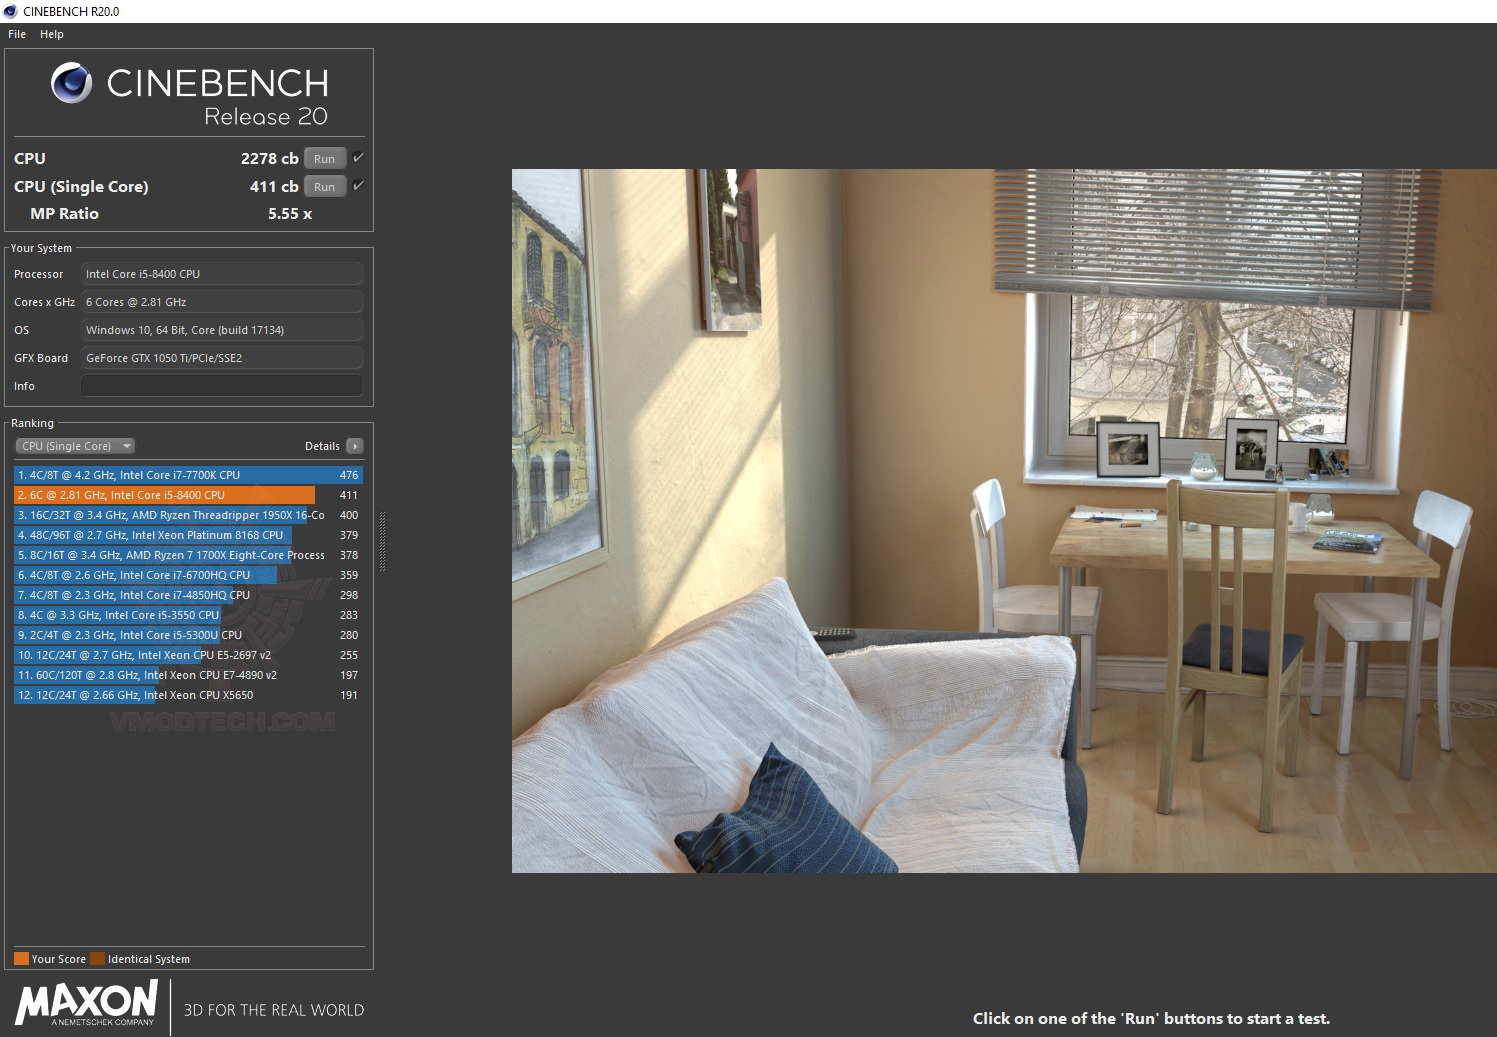Select ranking row Core i7-6700HQ CPU
The height and width of the screenshot is (1037, 1497).
[188, 575]
